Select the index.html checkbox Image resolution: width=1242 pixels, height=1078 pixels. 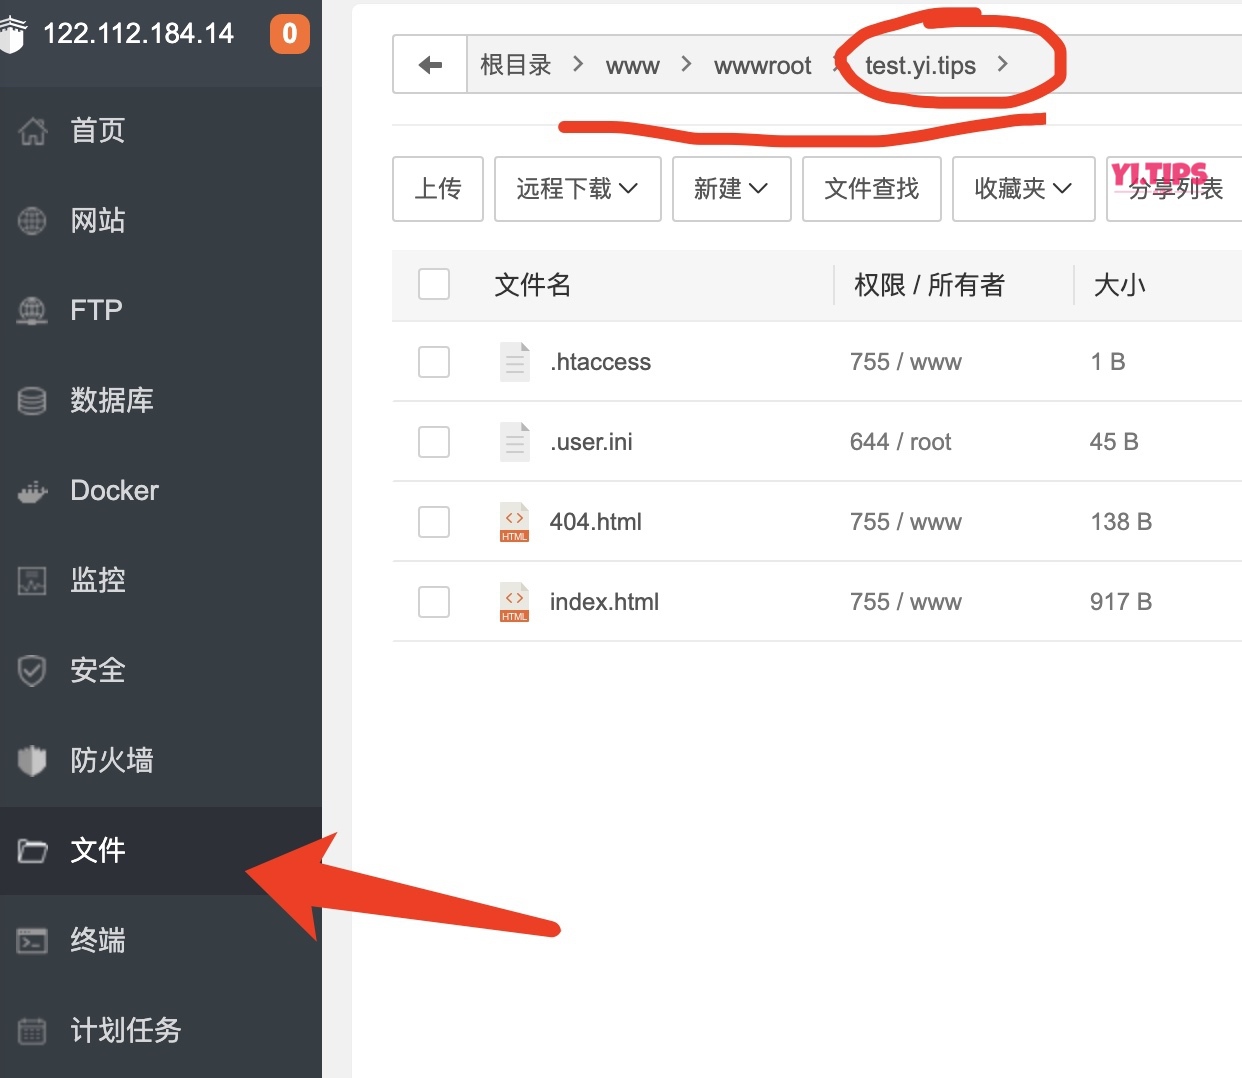coord(434,602)
